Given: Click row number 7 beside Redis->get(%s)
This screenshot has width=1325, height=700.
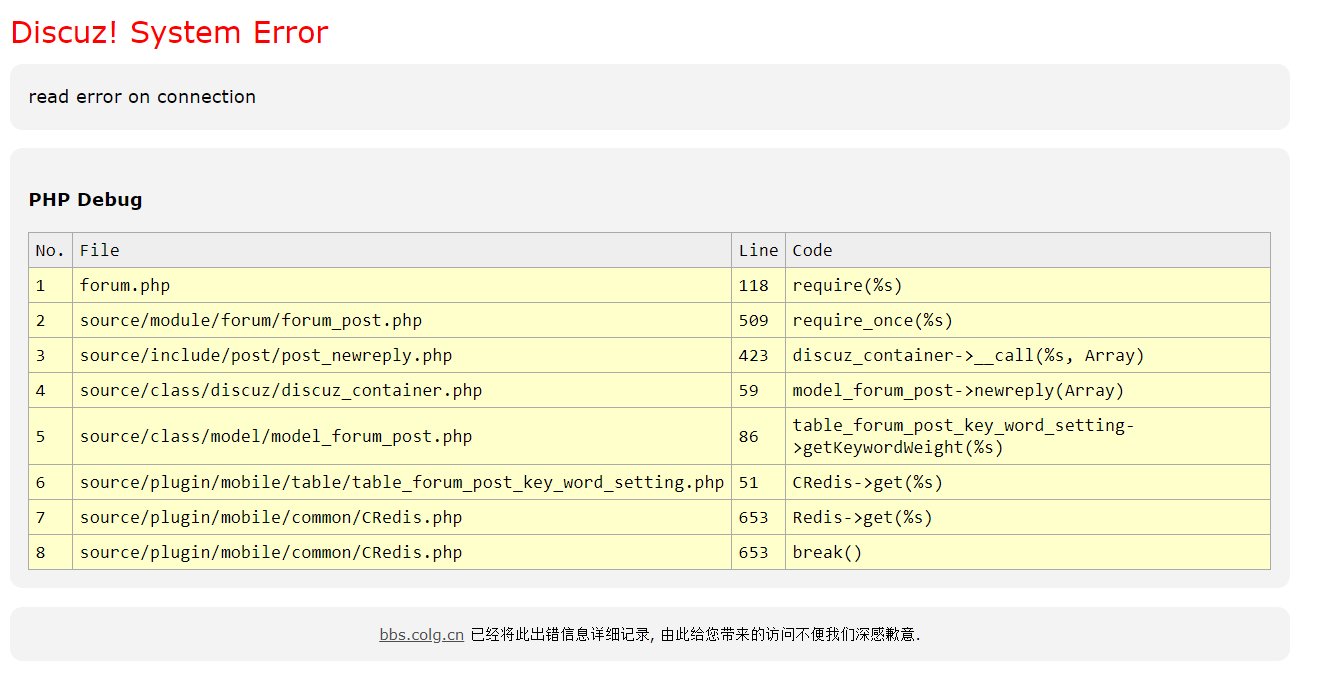Looking at the screenshot, I should click(x=50, y=517).
